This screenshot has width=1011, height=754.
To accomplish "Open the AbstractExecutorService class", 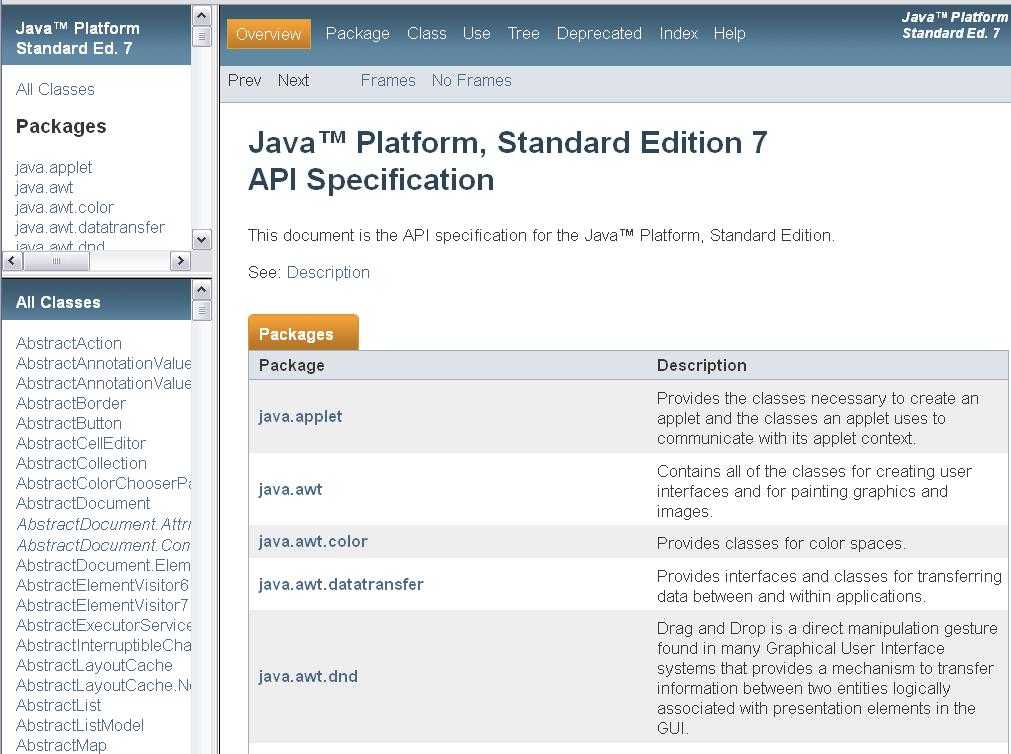I will point(103,625).
